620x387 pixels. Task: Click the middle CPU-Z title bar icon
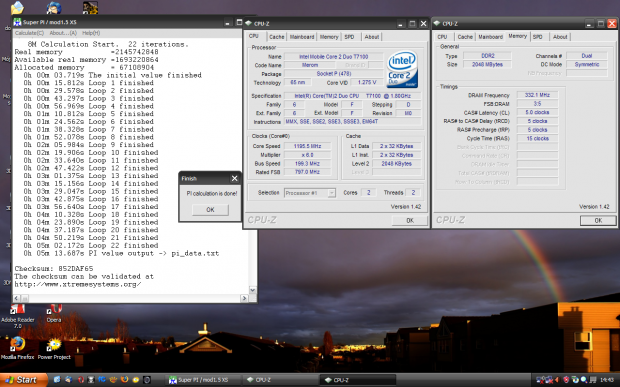(249, 23)
